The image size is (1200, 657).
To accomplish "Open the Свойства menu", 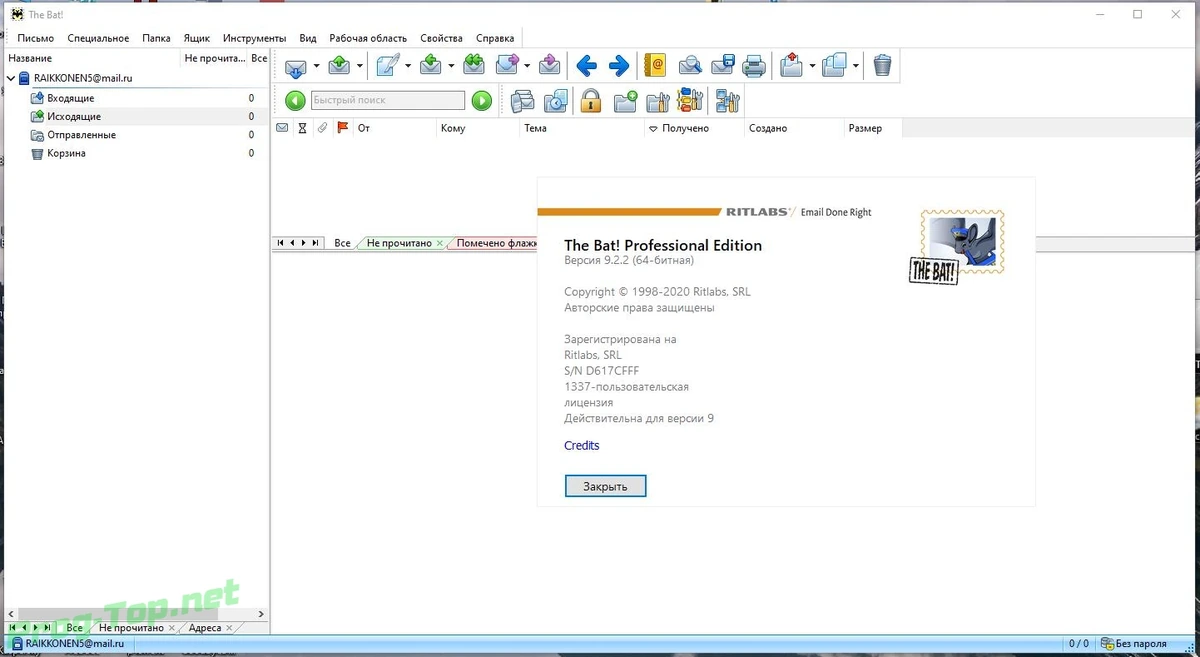I will [x=441, y=38].
